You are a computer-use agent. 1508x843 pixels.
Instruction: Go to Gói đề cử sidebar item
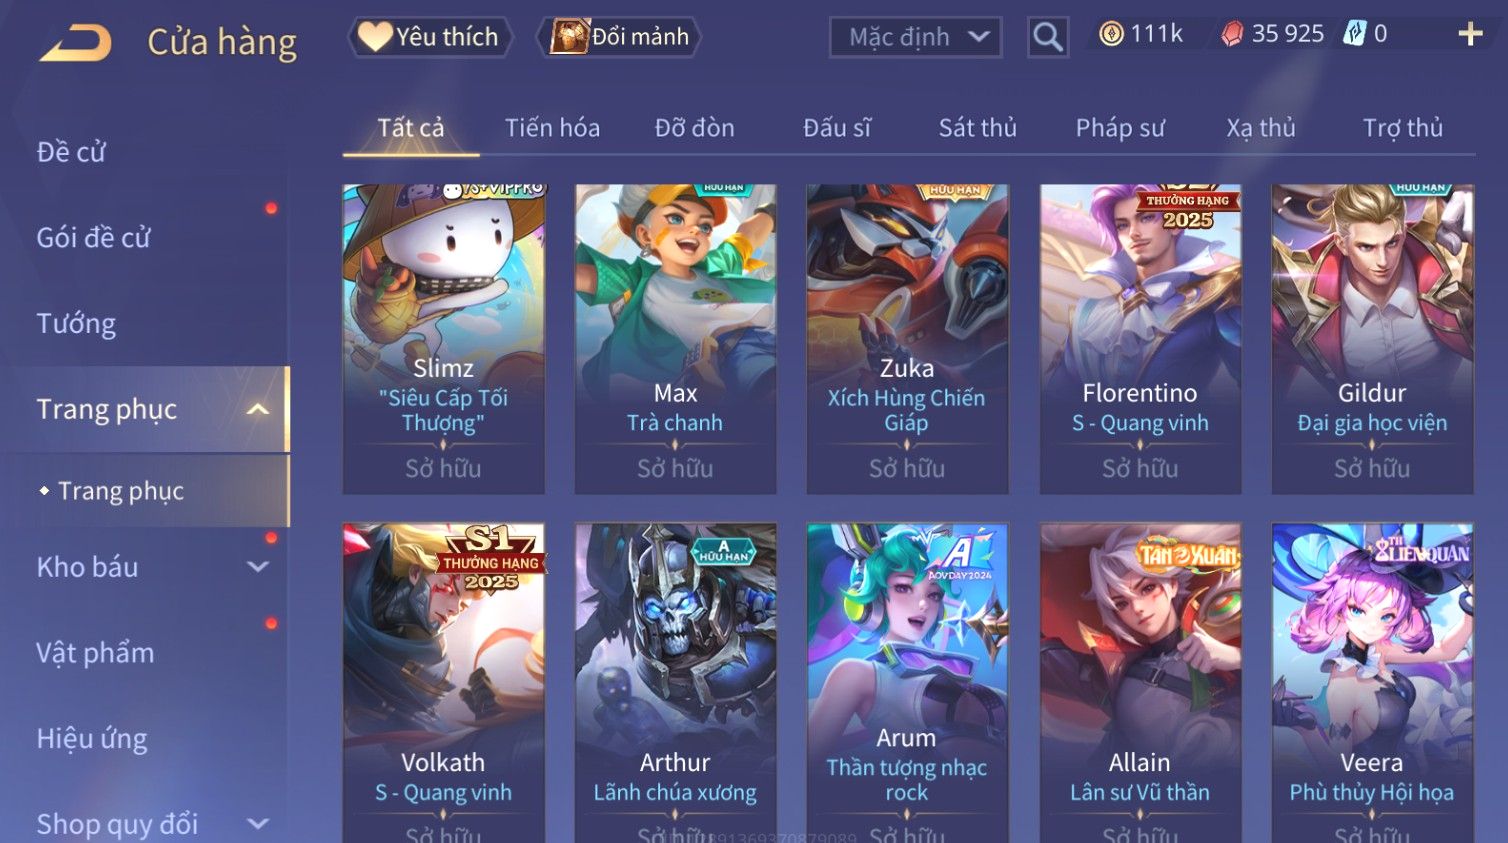[x=93, y=238]
